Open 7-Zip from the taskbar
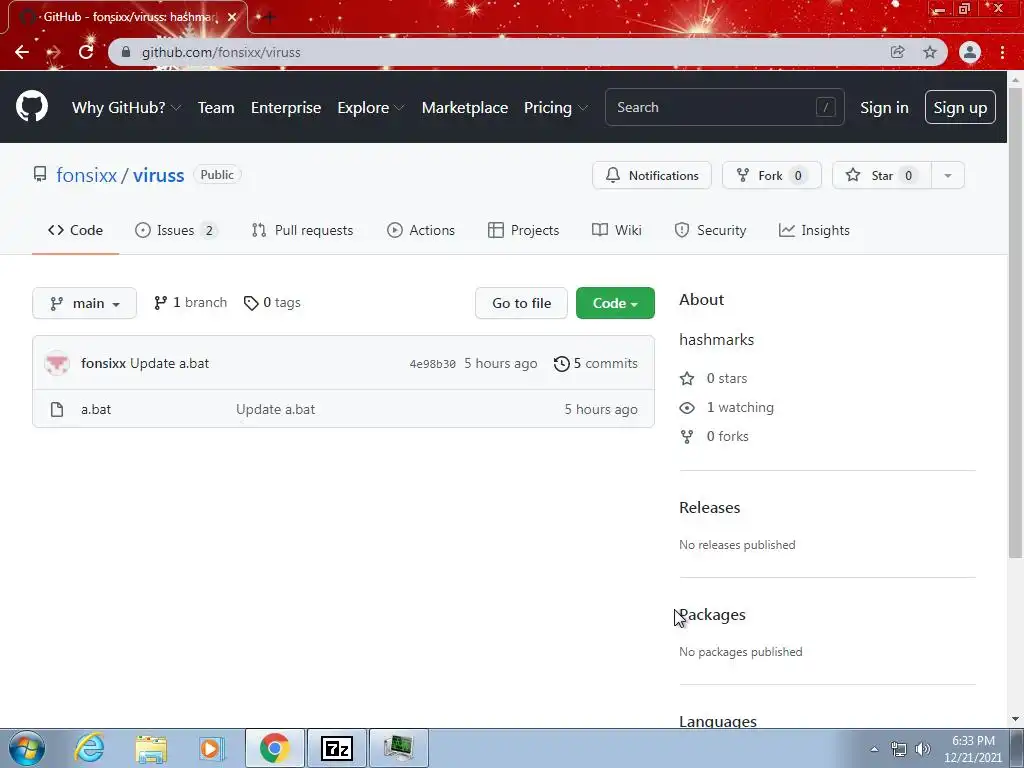 (x=337, y=748)
